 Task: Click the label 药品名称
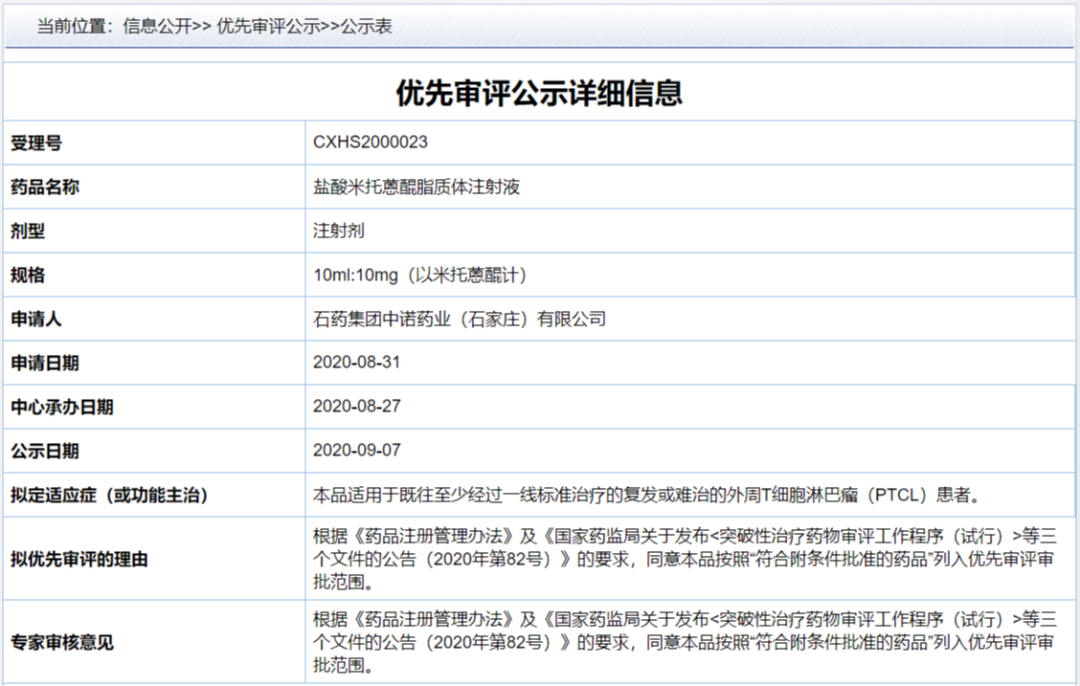tap(45, 187)
